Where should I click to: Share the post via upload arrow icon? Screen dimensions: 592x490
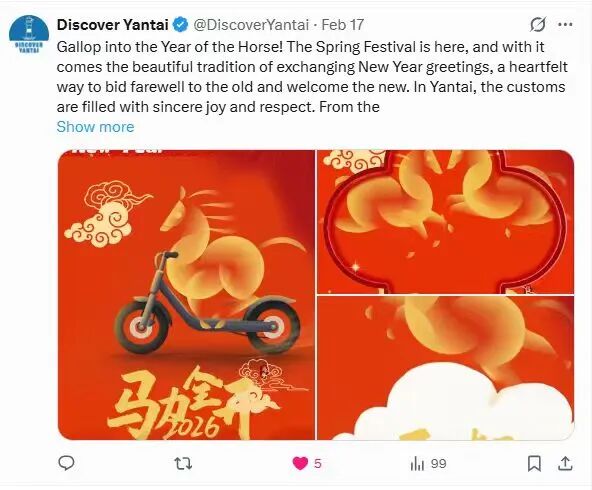[565, 463]
